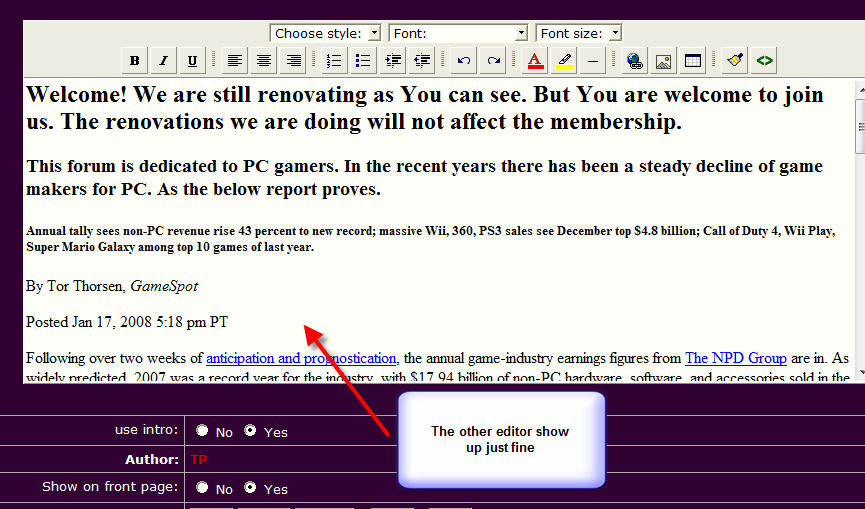Viewport: 865px width, 509px height.
Task: Open the anticipation and prognostication link
Action: click(x=301, y=358)
